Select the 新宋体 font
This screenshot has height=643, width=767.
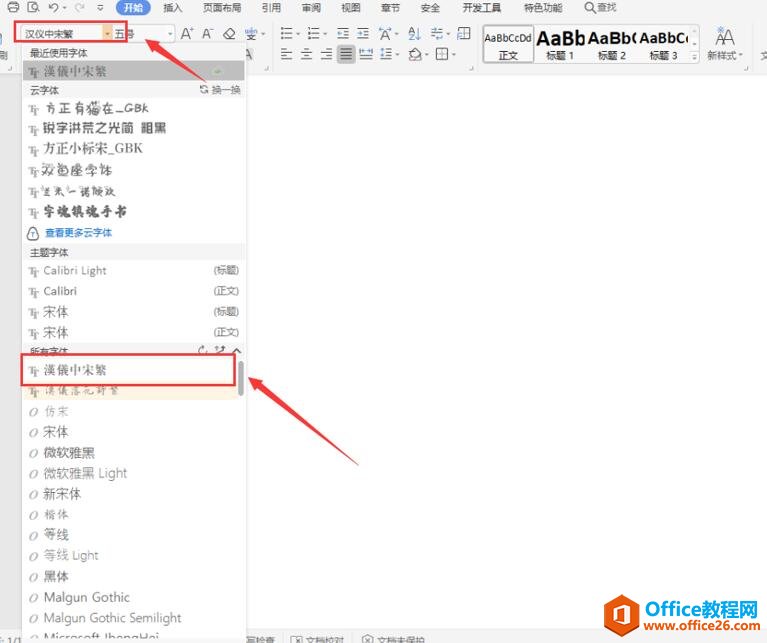point(130,494)
